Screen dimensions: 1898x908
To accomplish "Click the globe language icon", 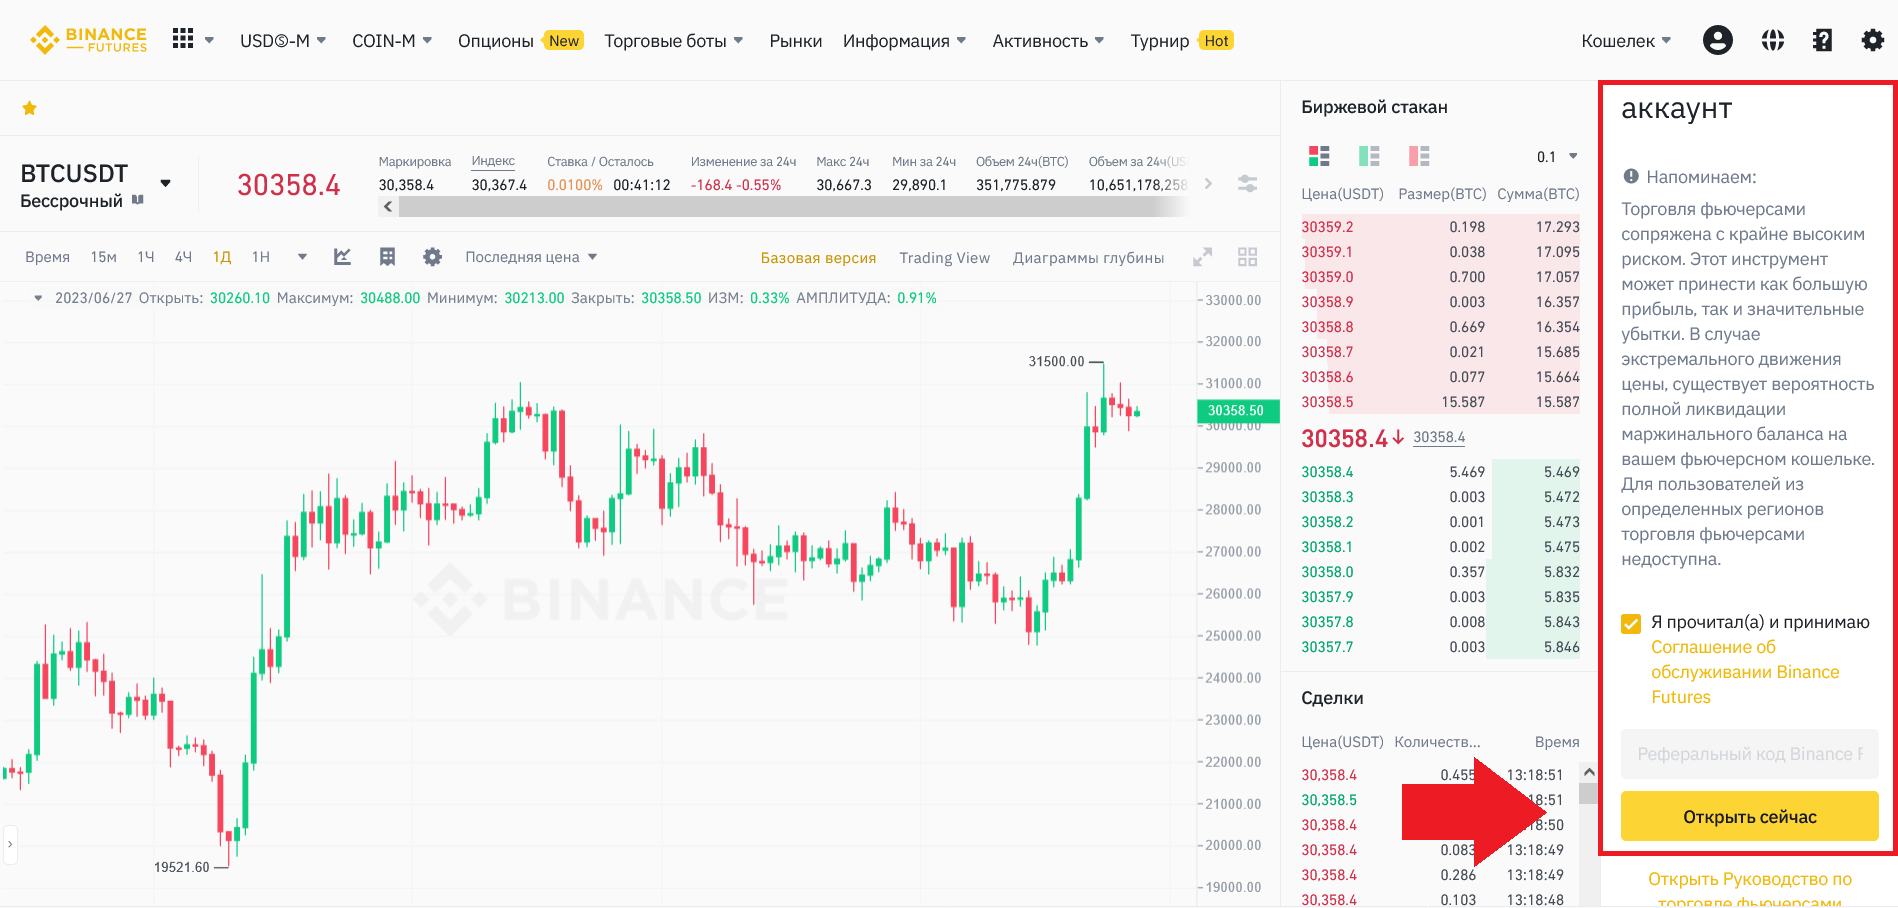I will tap(1772, 40).
